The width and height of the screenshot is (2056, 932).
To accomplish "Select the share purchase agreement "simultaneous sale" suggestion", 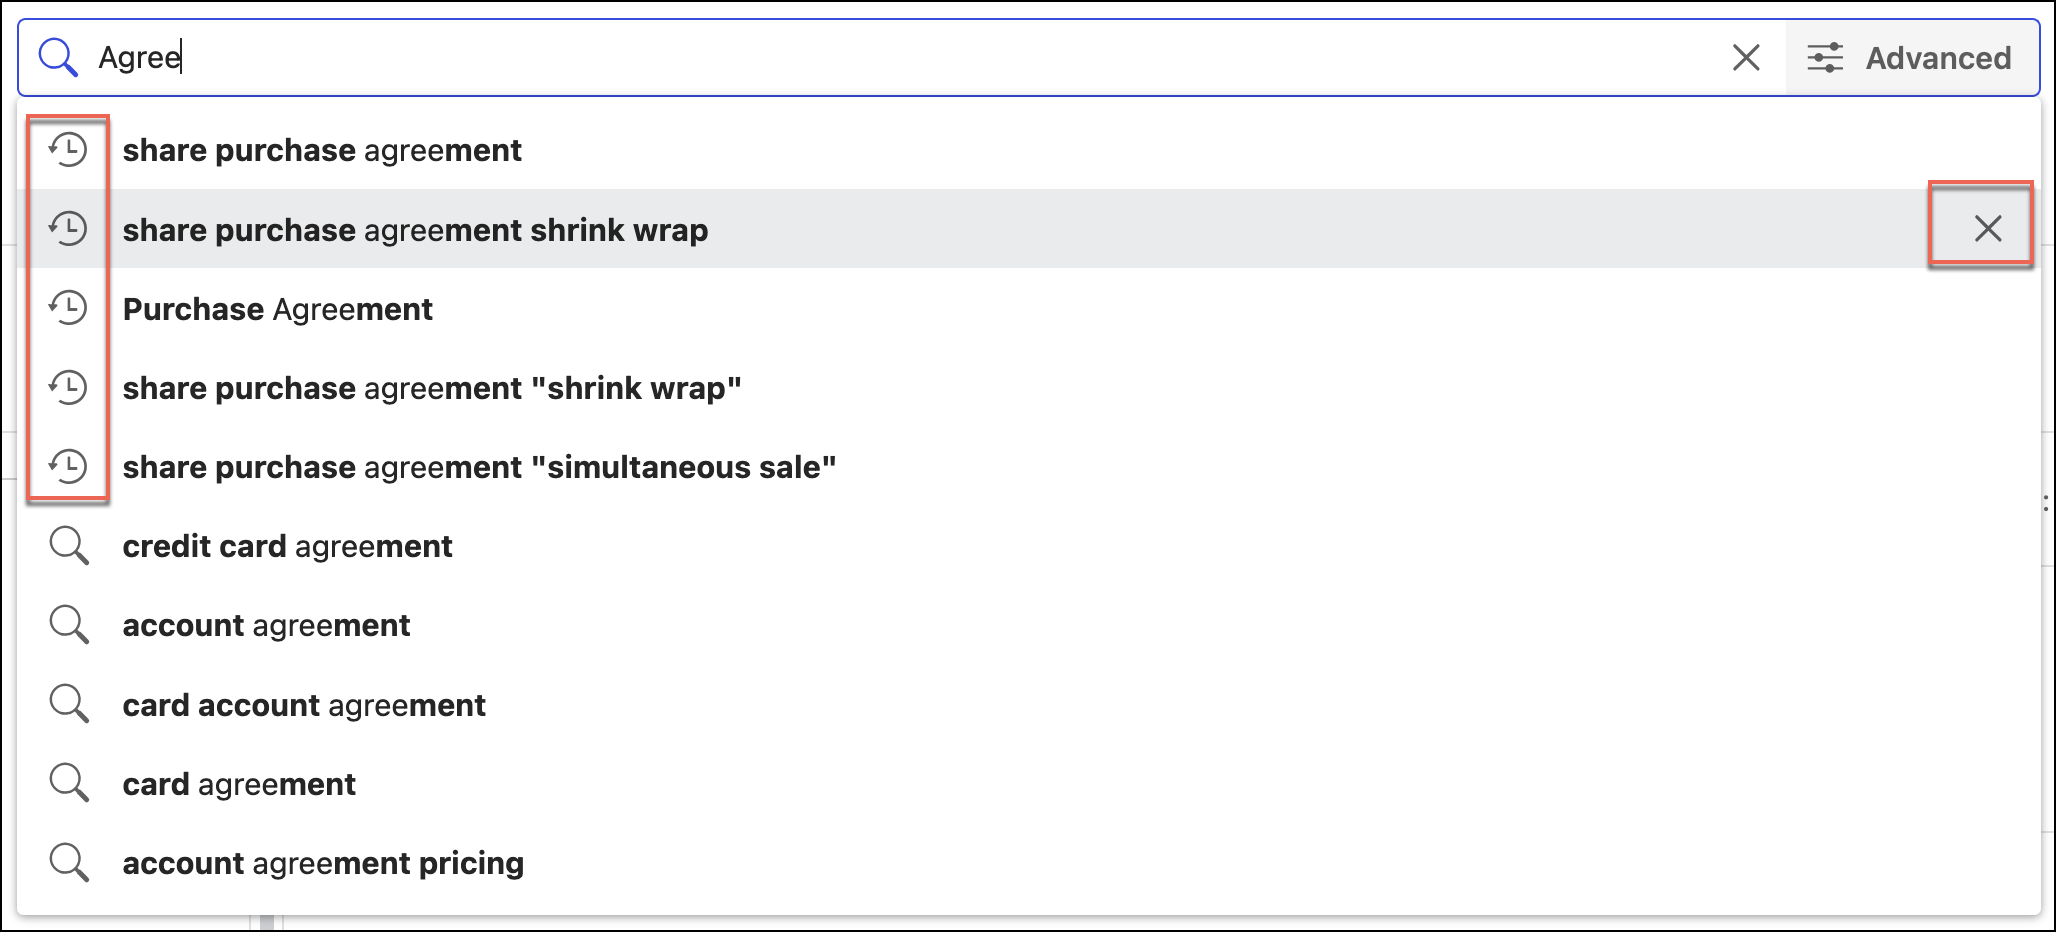I will [x=478, y=466].
